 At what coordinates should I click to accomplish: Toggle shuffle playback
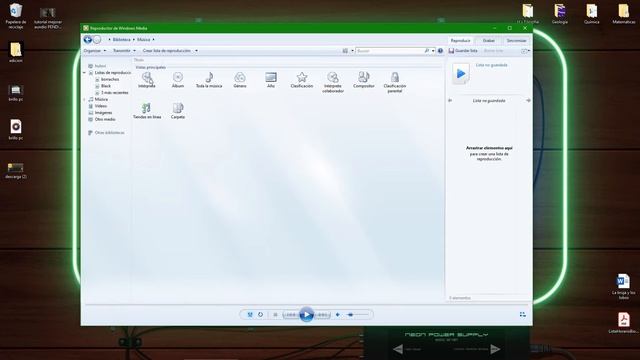[250, 315]
